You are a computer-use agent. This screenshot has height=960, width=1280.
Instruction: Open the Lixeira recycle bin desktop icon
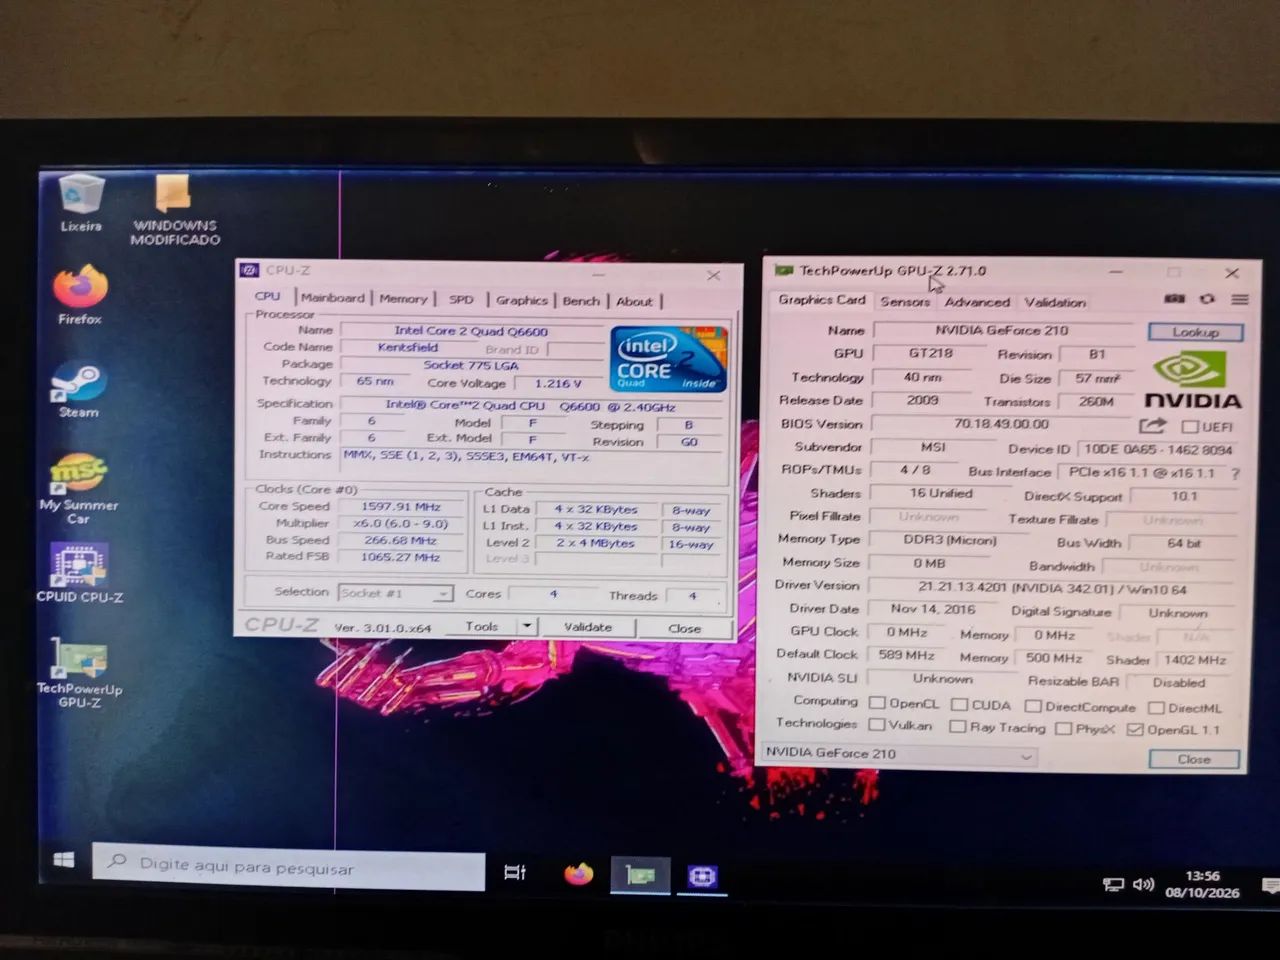[81, 203]
